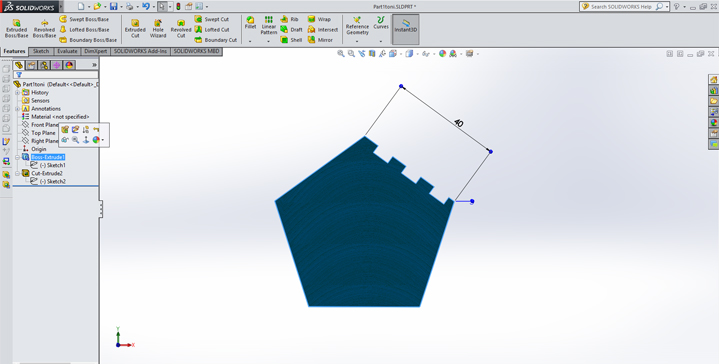Screen dimensions: 719x364
Task: Open the FeatureManager filter icon
Action: coord(19,74)
